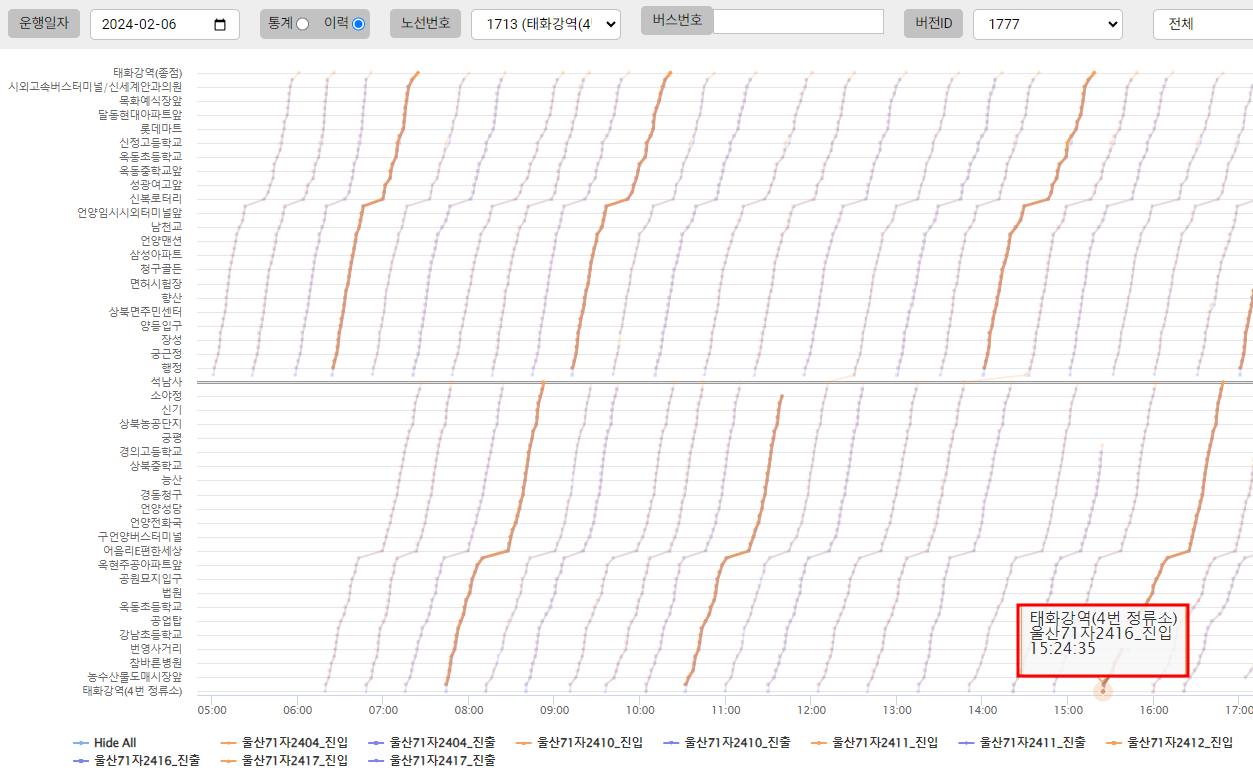Screen dimensions: 1253x778
Task: Open the 노선번호 route dropdown
Action: 545,25
